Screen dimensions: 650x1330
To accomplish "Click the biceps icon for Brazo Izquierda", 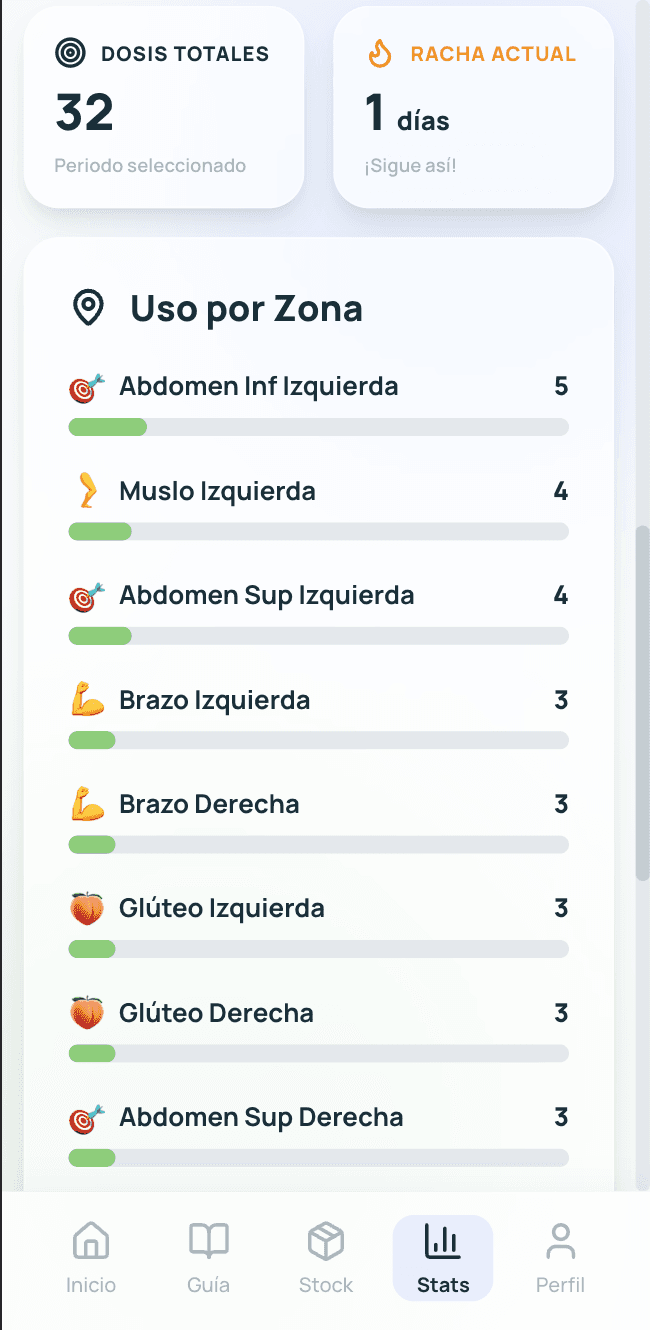I will click(x=86, y=700).
